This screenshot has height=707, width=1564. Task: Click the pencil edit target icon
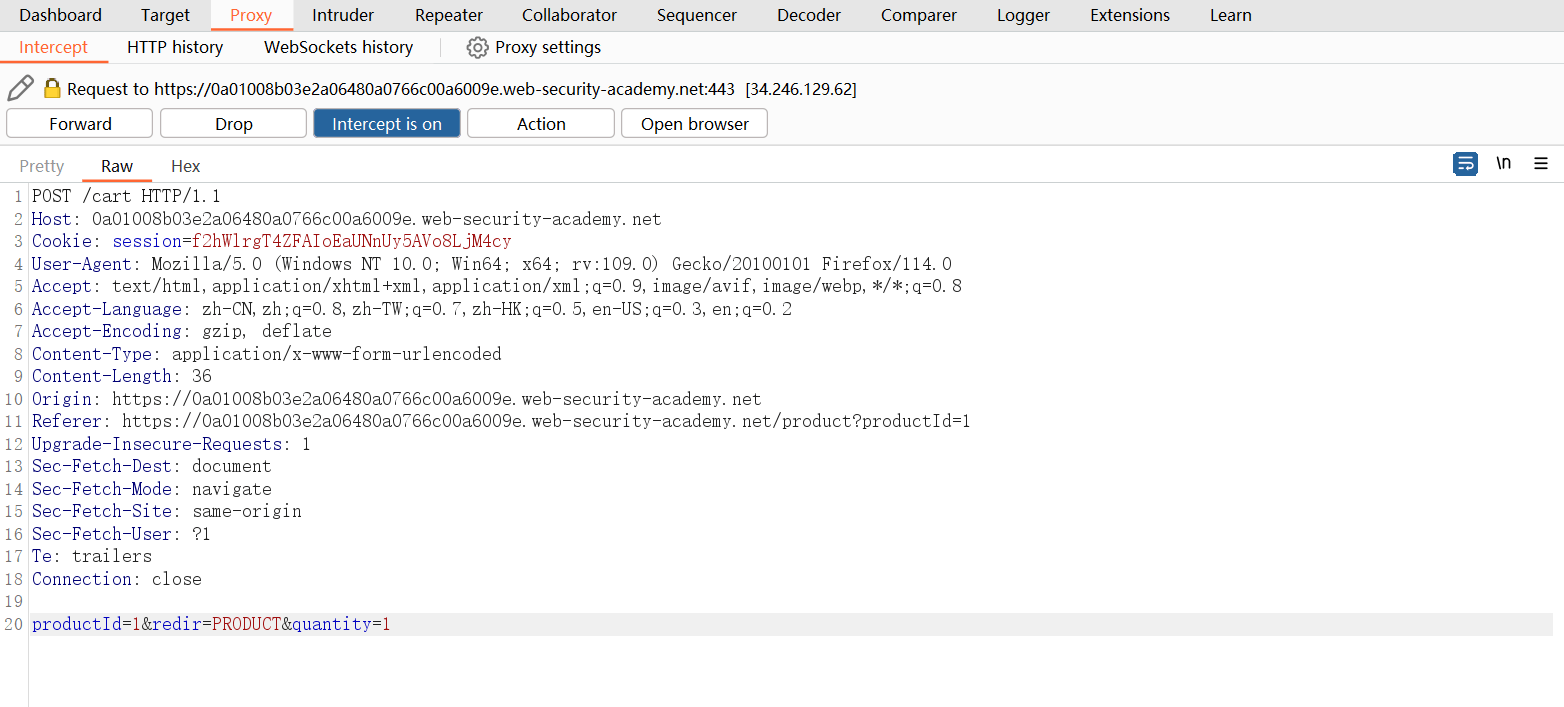click(20, 89)
